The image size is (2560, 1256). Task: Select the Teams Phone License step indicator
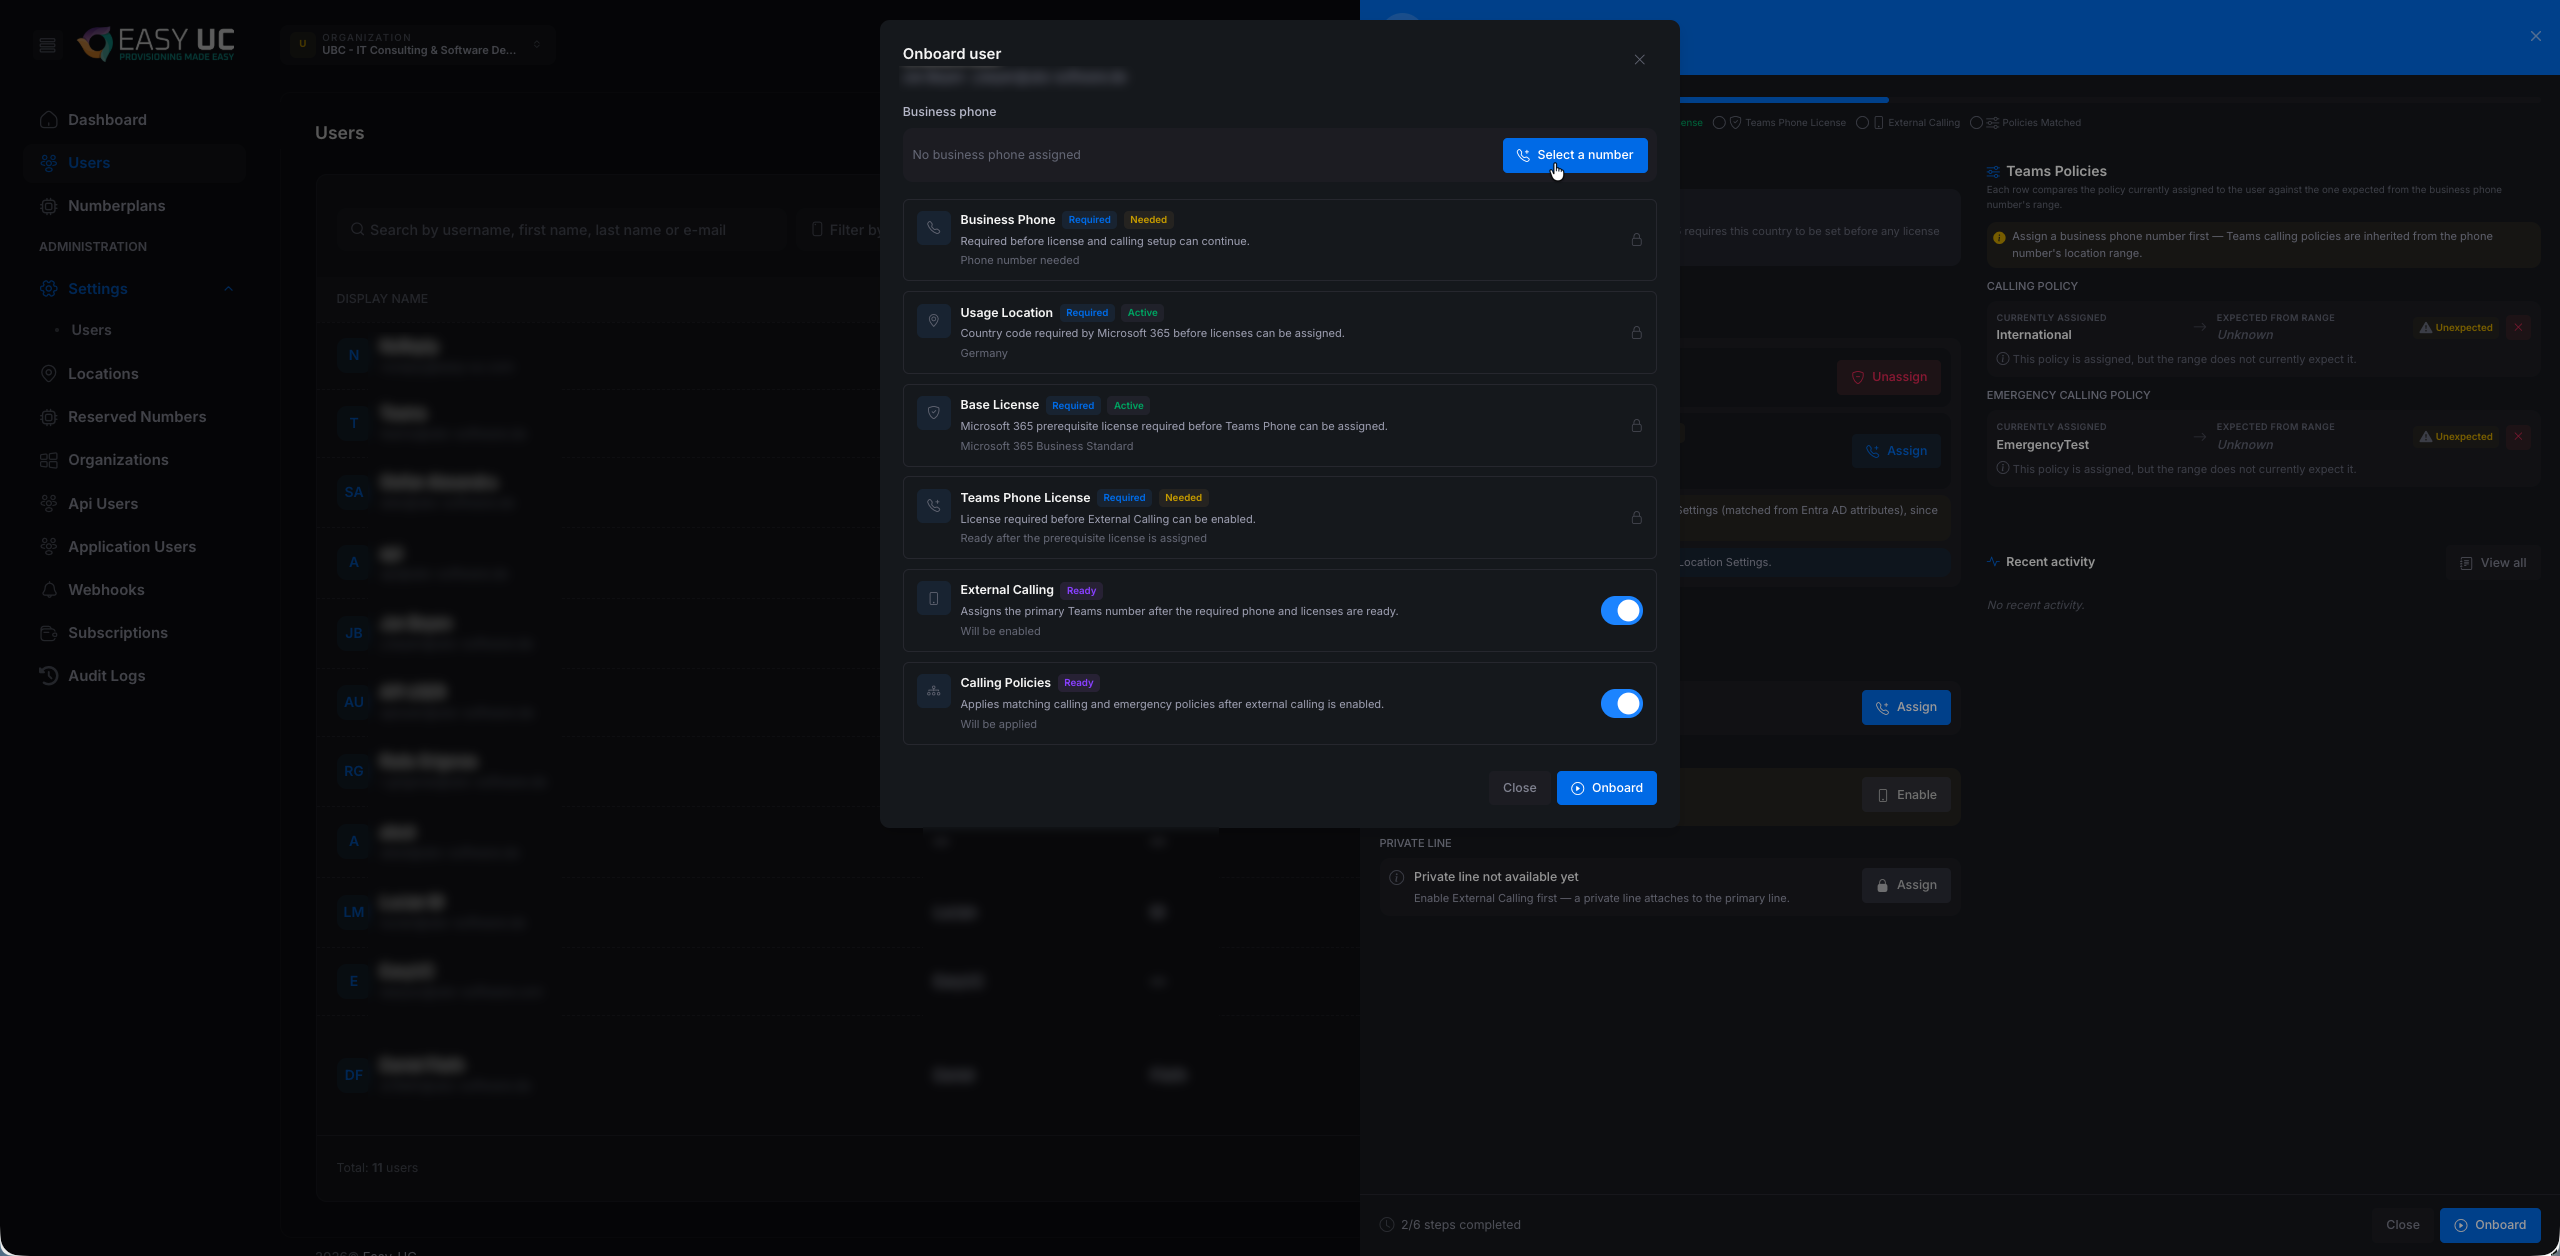tap(1779, 123)
